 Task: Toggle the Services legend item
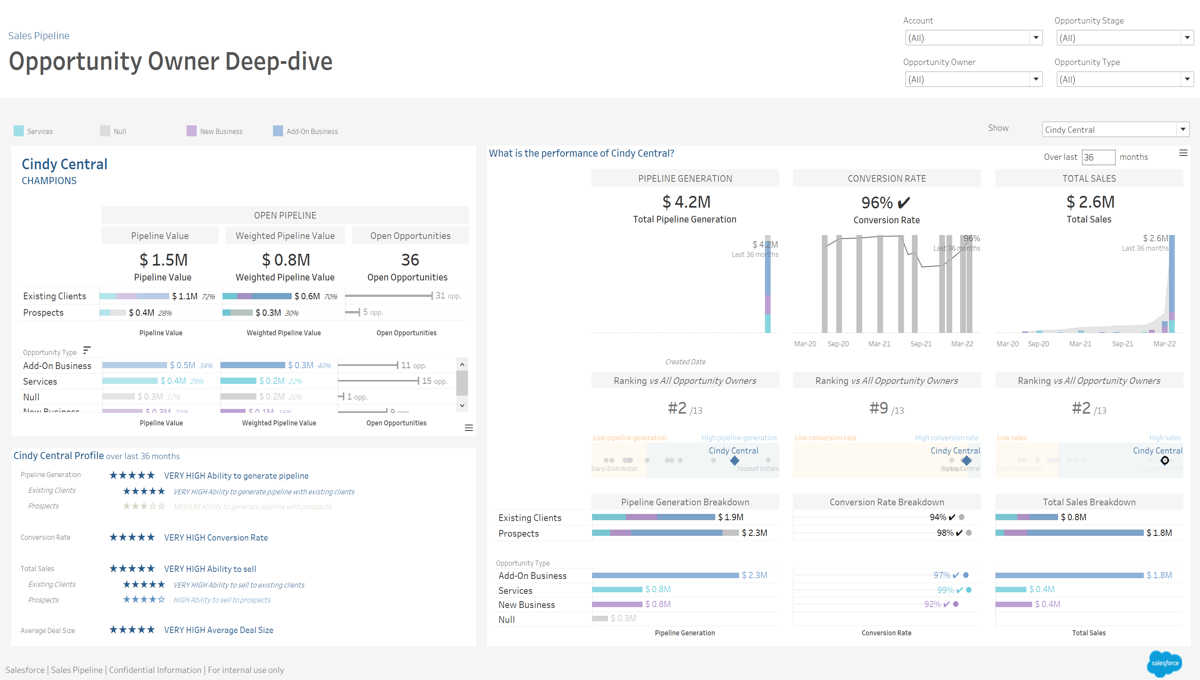click(x=34, y=131)
